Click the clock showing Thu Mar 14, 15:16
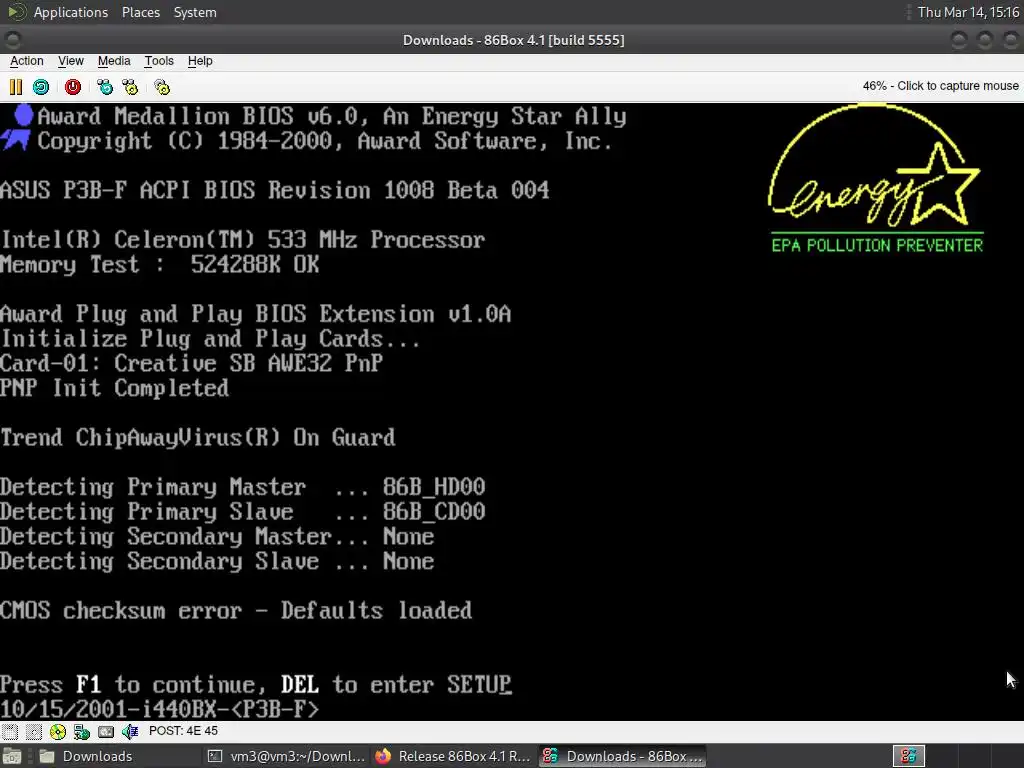The image size is (1024, 768). [968, 12]
